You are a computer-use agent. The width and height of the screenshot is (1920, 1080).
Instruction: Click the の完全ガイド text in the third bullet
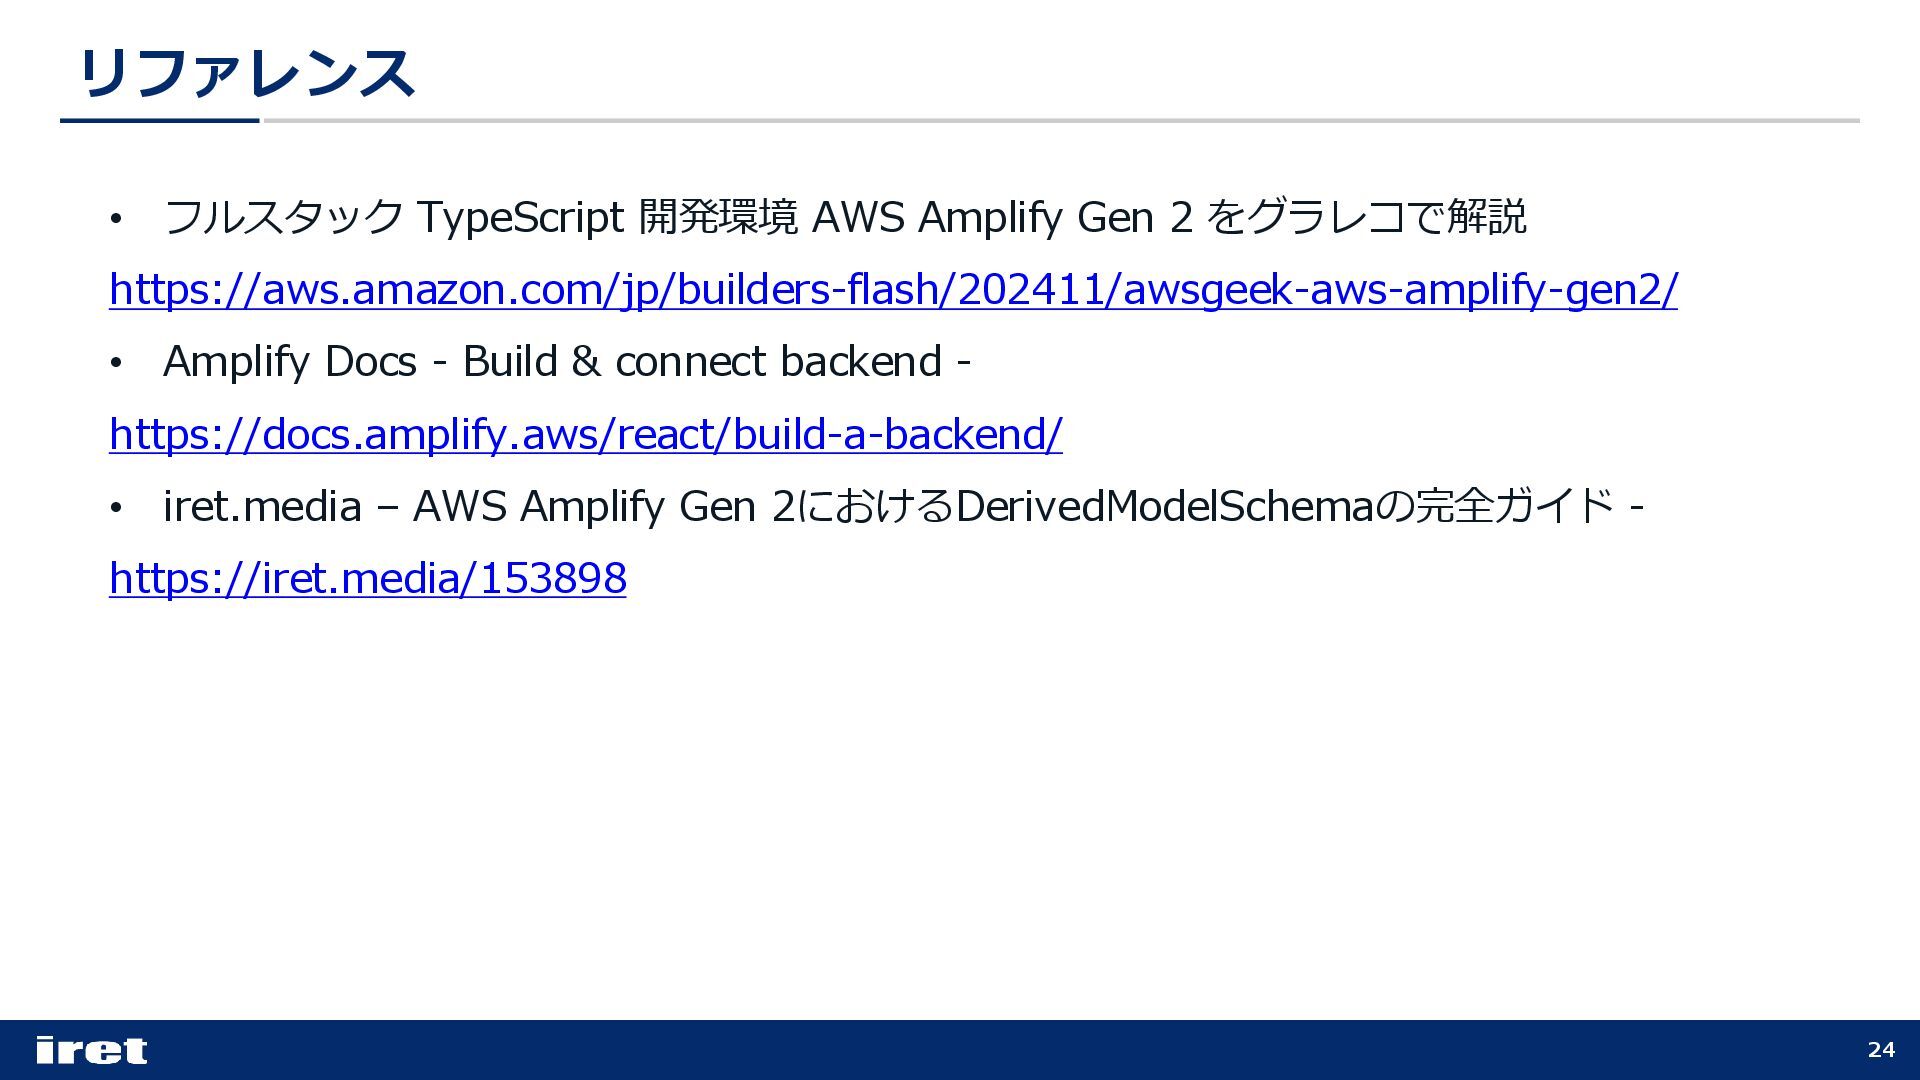(1495, 506)
